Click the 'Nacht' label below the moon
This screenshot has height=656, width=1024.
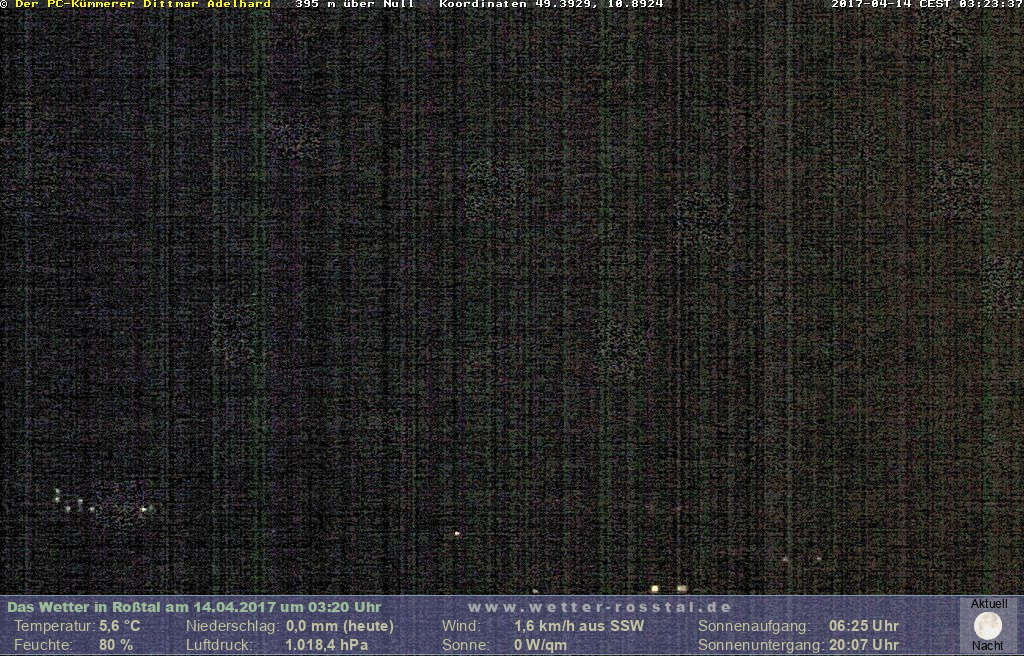point(988,646)
